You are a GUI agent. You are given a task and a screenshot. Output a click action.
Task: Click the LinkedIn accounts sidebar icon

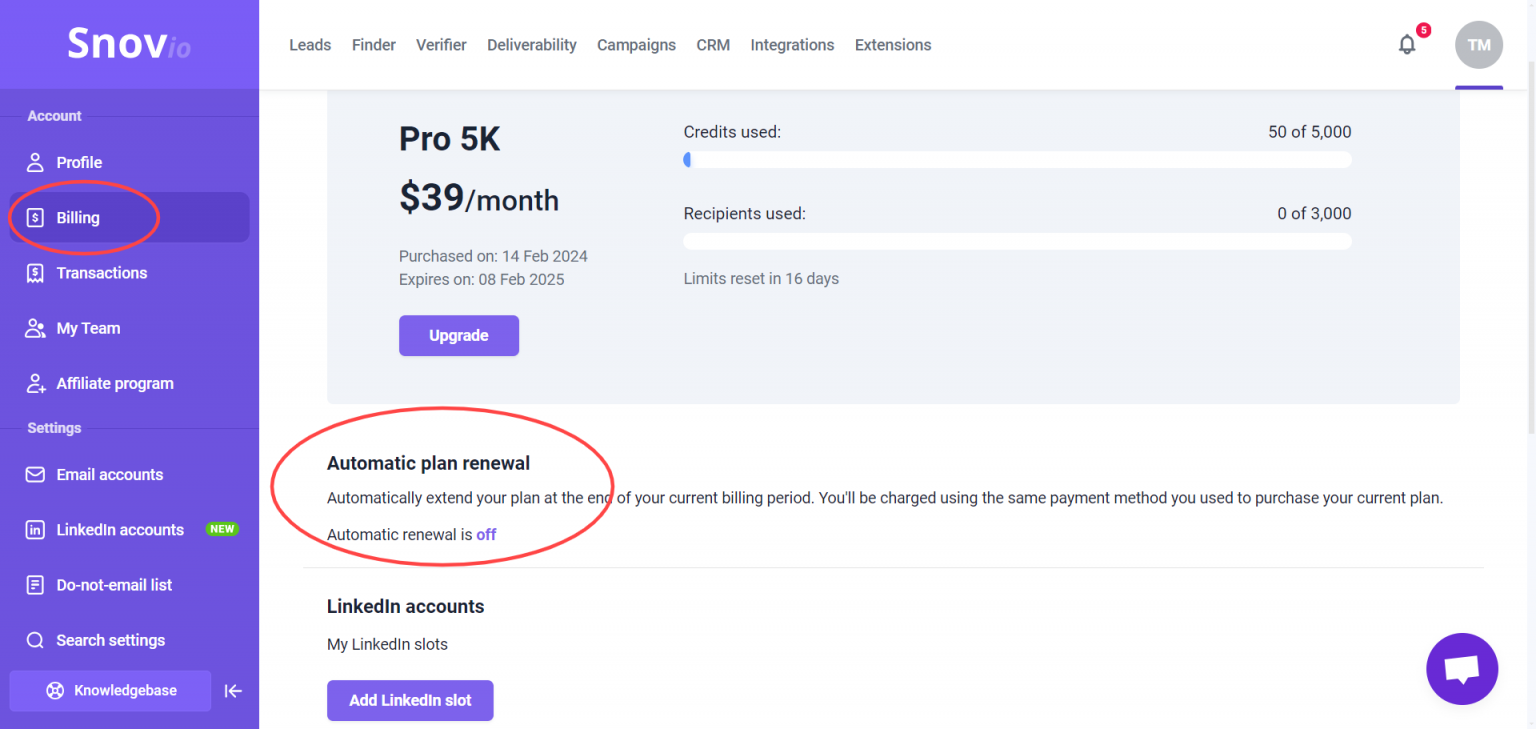[35, 530]
